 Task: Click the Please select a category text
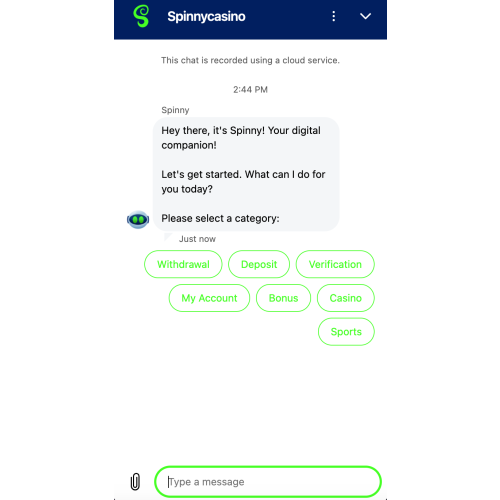pyautogui.click(x=220, y=218)
